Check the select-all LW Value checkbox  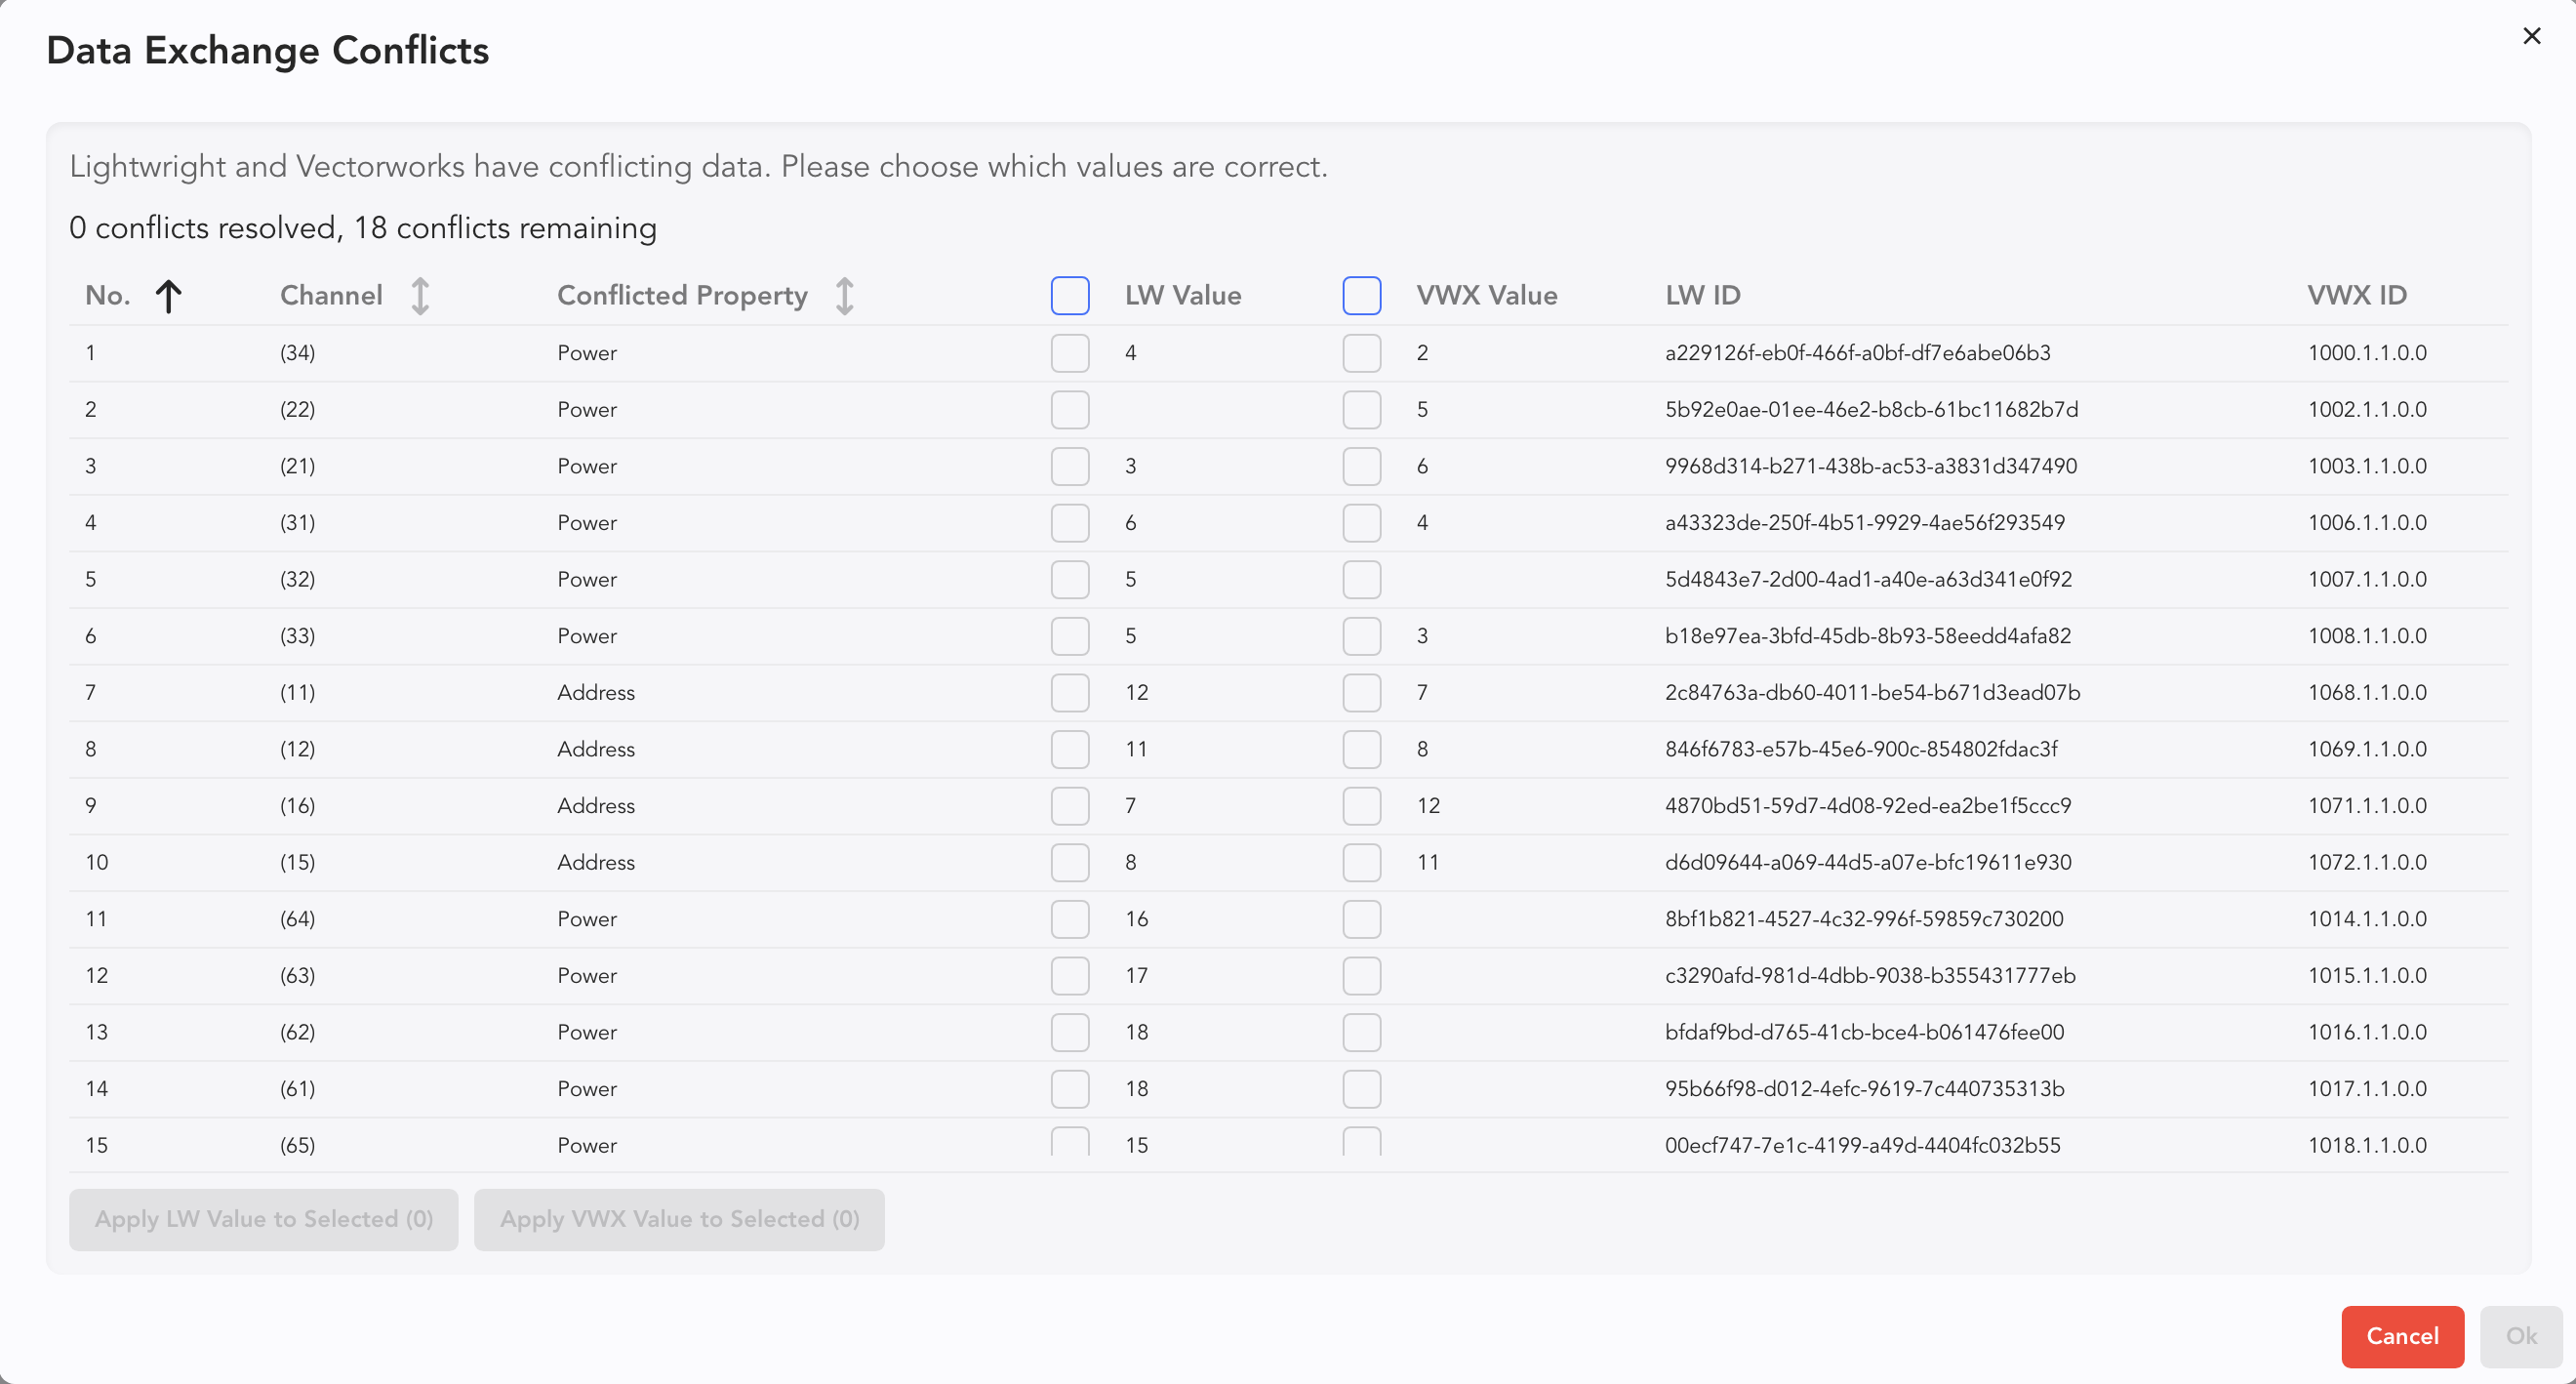coord(1069,296)
